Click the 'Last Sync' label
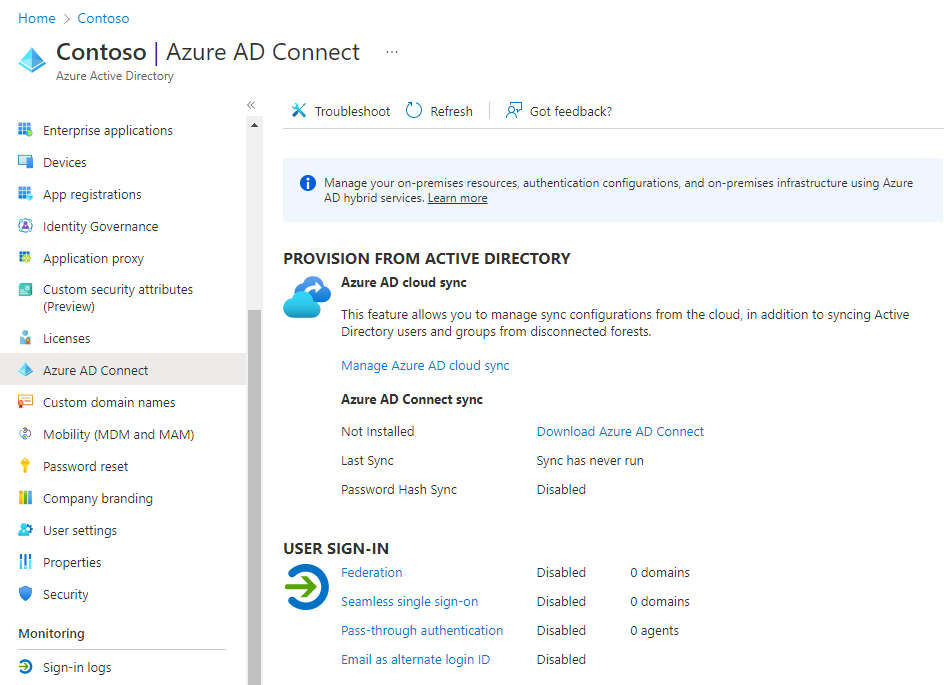944x685 pixels. click(x=367, y=460)
